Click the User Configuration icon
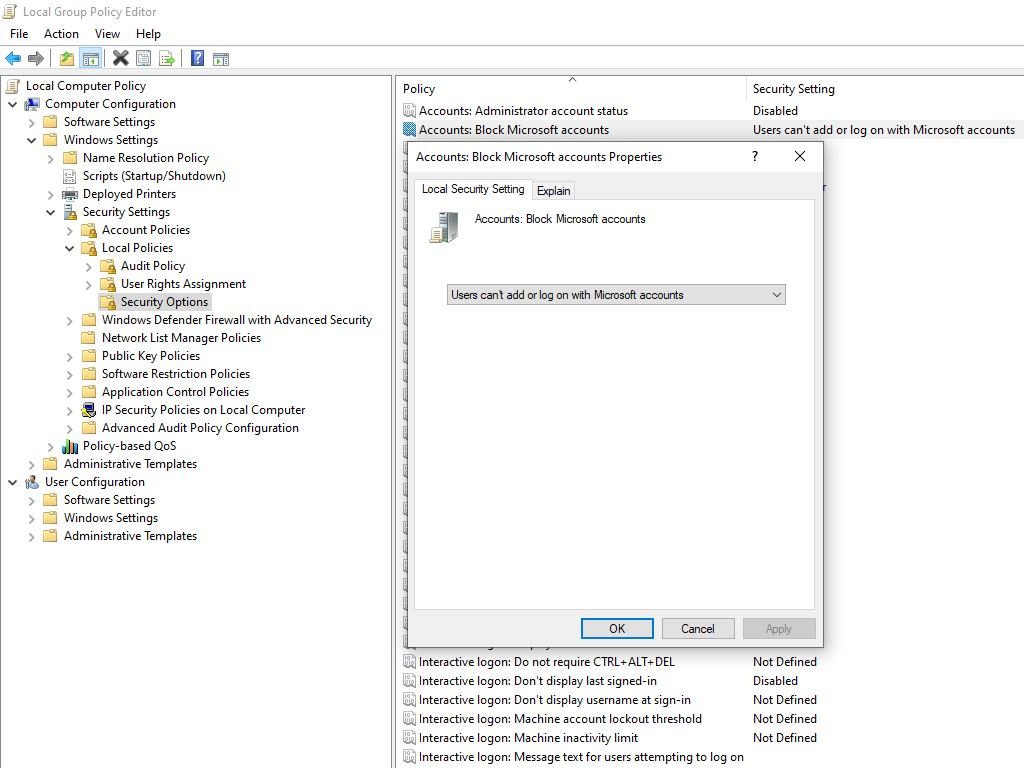This screenshot has height=768, width=1024. coord(32,482)
